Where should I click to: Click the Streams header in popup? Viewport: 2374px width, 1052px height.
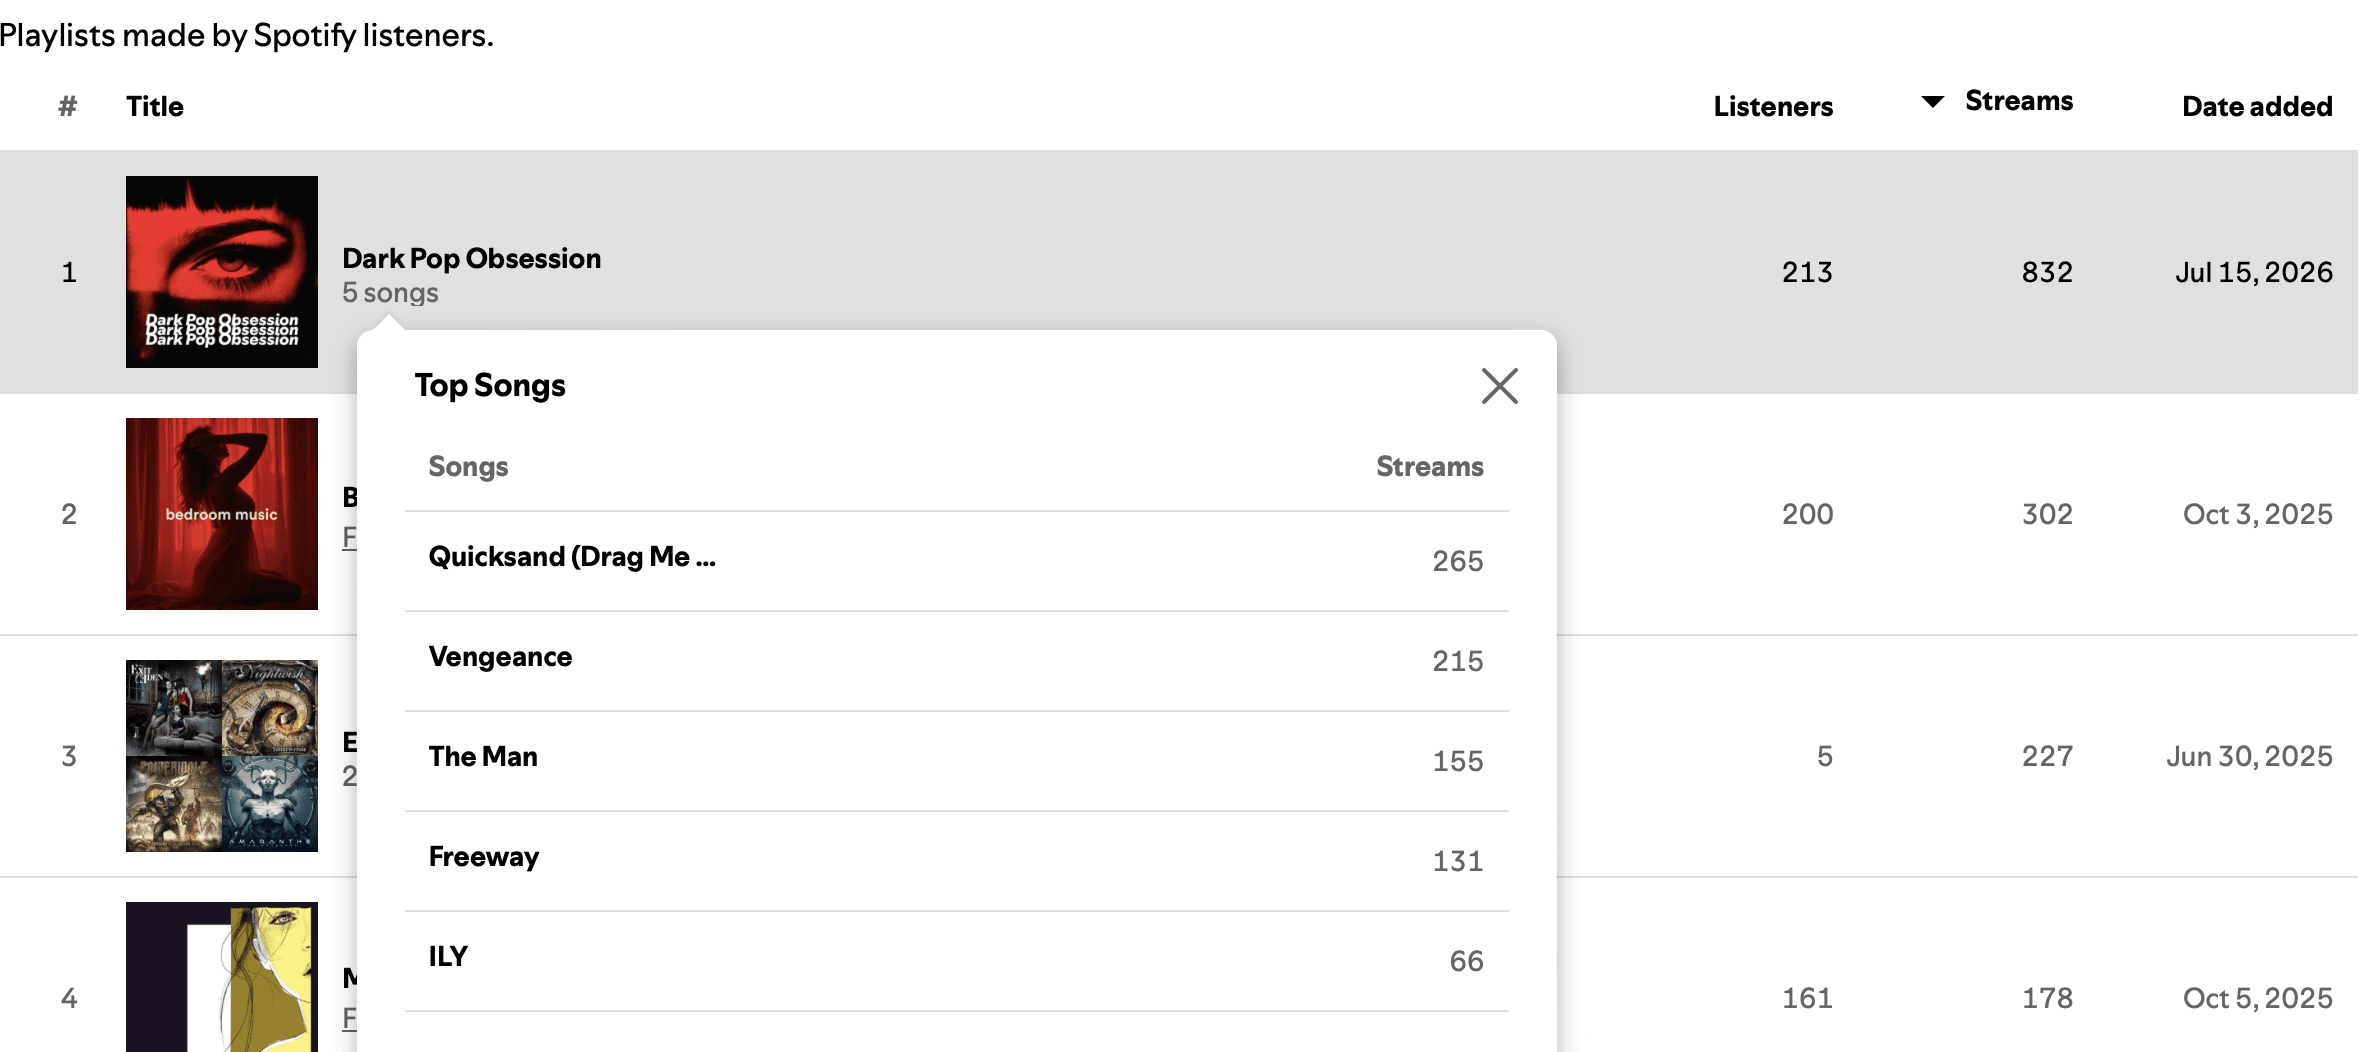1429,466
